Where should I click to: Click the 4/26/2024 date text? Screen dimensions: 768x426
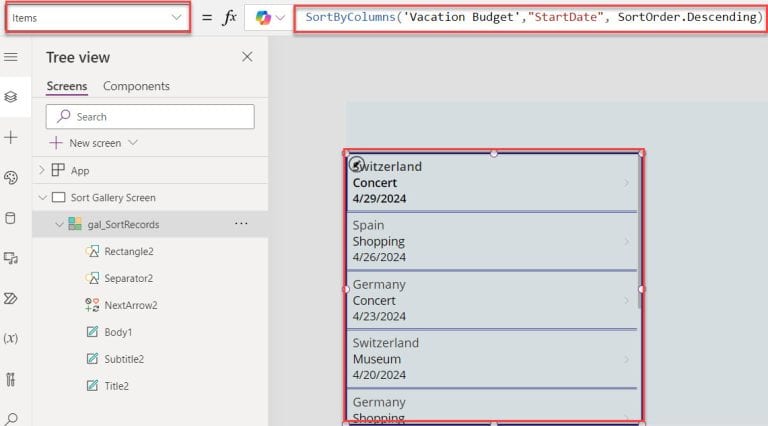379,258
